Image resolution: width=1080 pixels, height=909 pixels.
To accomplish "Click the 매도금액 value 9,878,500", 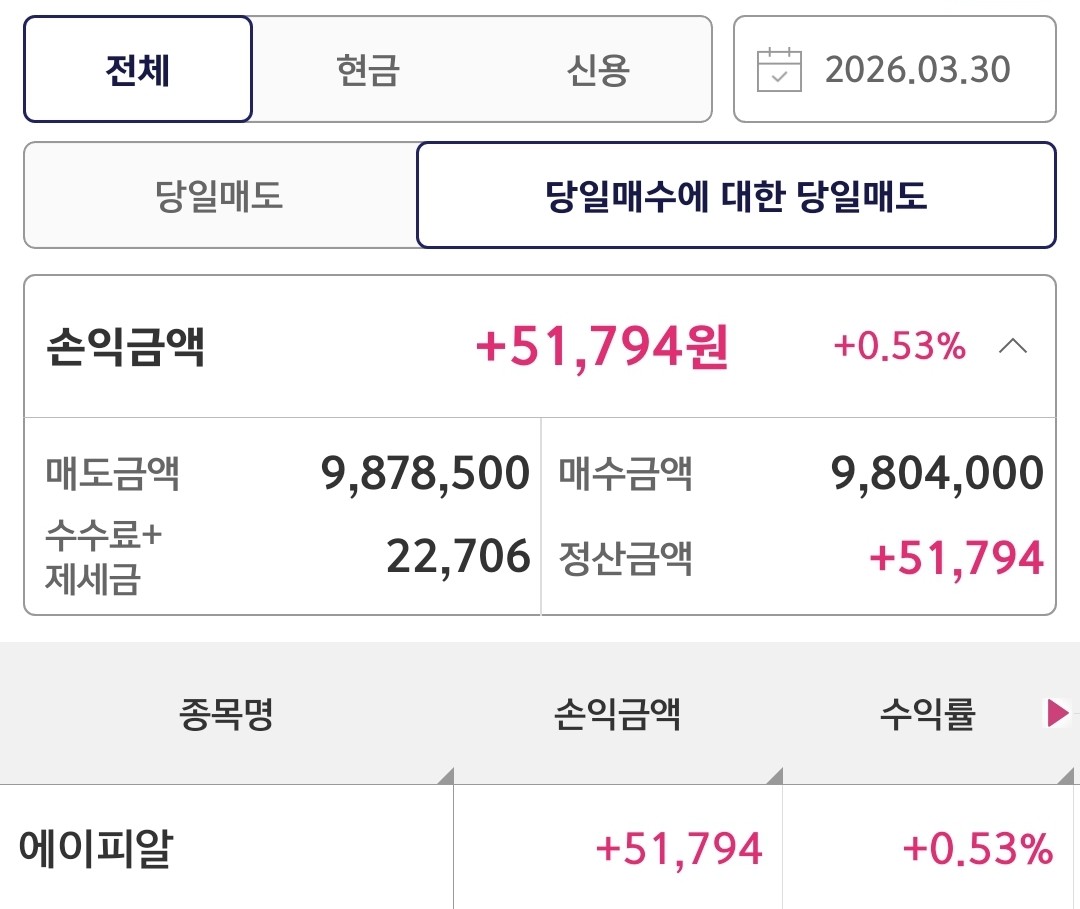I will pos(425,473).
